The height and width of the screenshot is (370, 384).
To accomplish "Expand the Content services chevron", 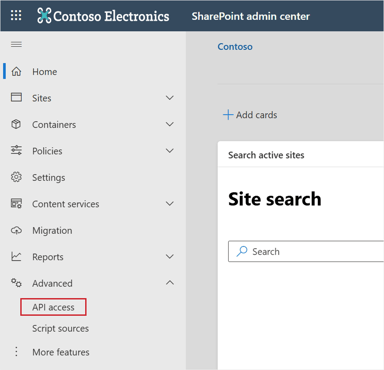I will coord(170,203).
